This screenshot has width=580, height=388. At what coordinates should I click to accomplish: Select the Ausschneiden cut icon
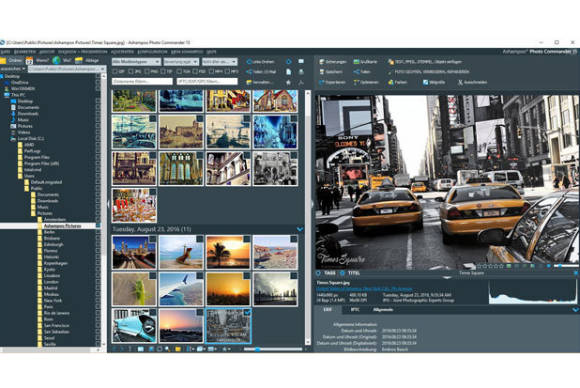(x=460, y=82)
